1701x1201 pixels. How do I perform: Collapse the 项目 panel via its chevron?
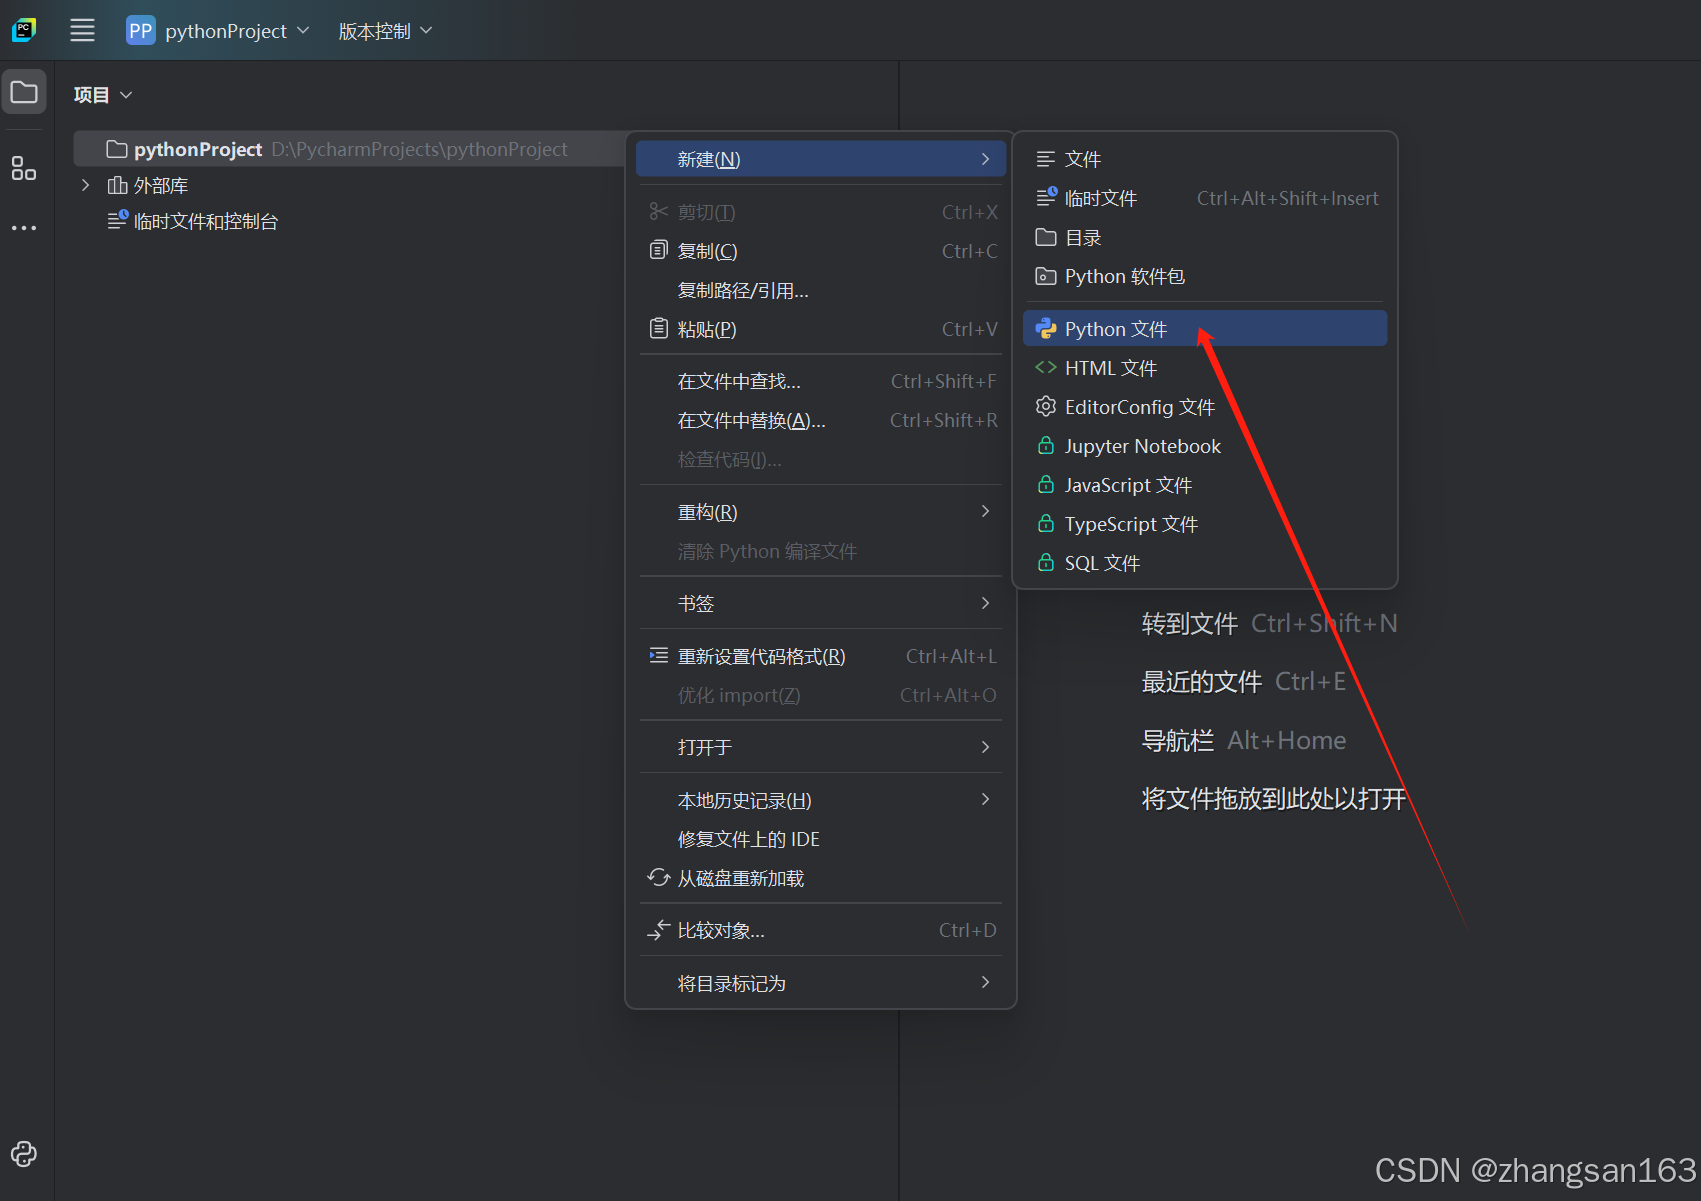point(126,94)
